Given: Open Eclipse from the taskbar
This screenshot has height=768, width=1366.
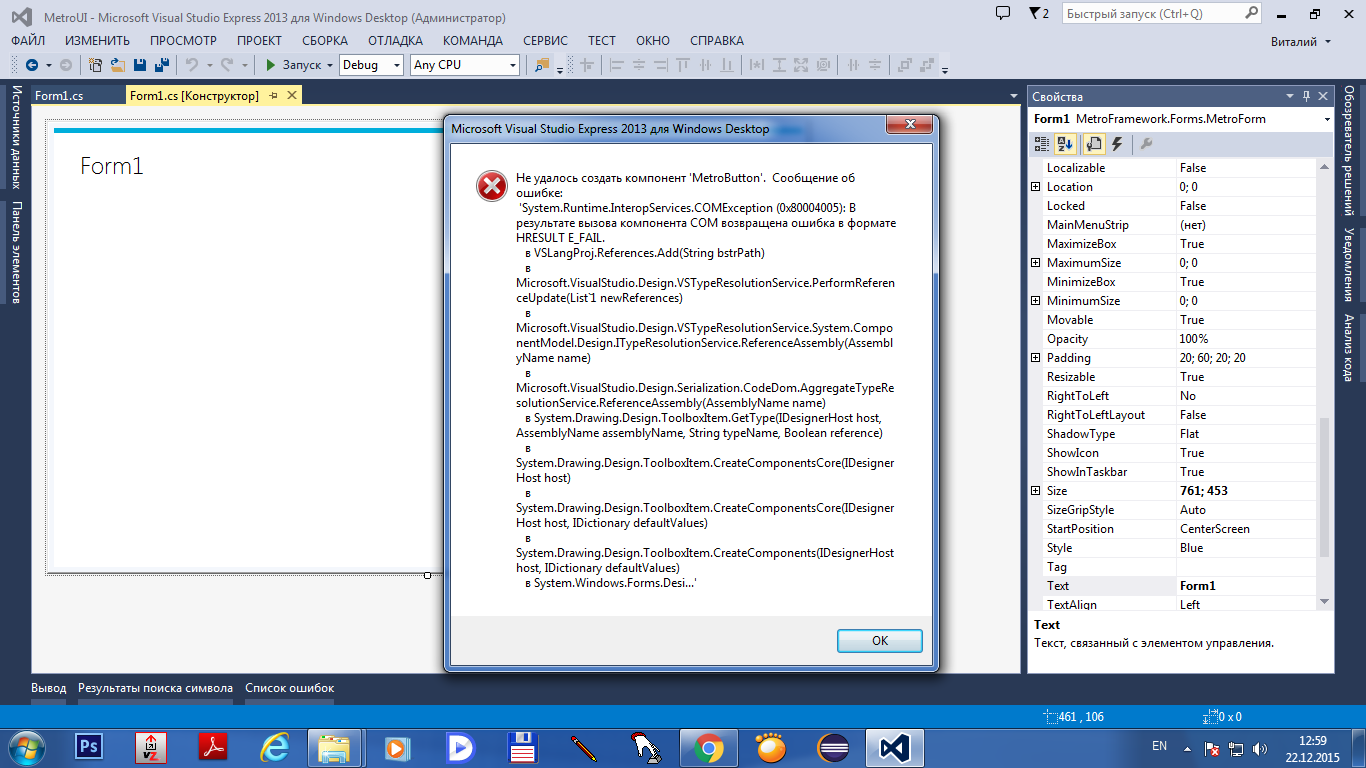Looking at the screenshot, I should pyautogui.click(x=833, y=747).
